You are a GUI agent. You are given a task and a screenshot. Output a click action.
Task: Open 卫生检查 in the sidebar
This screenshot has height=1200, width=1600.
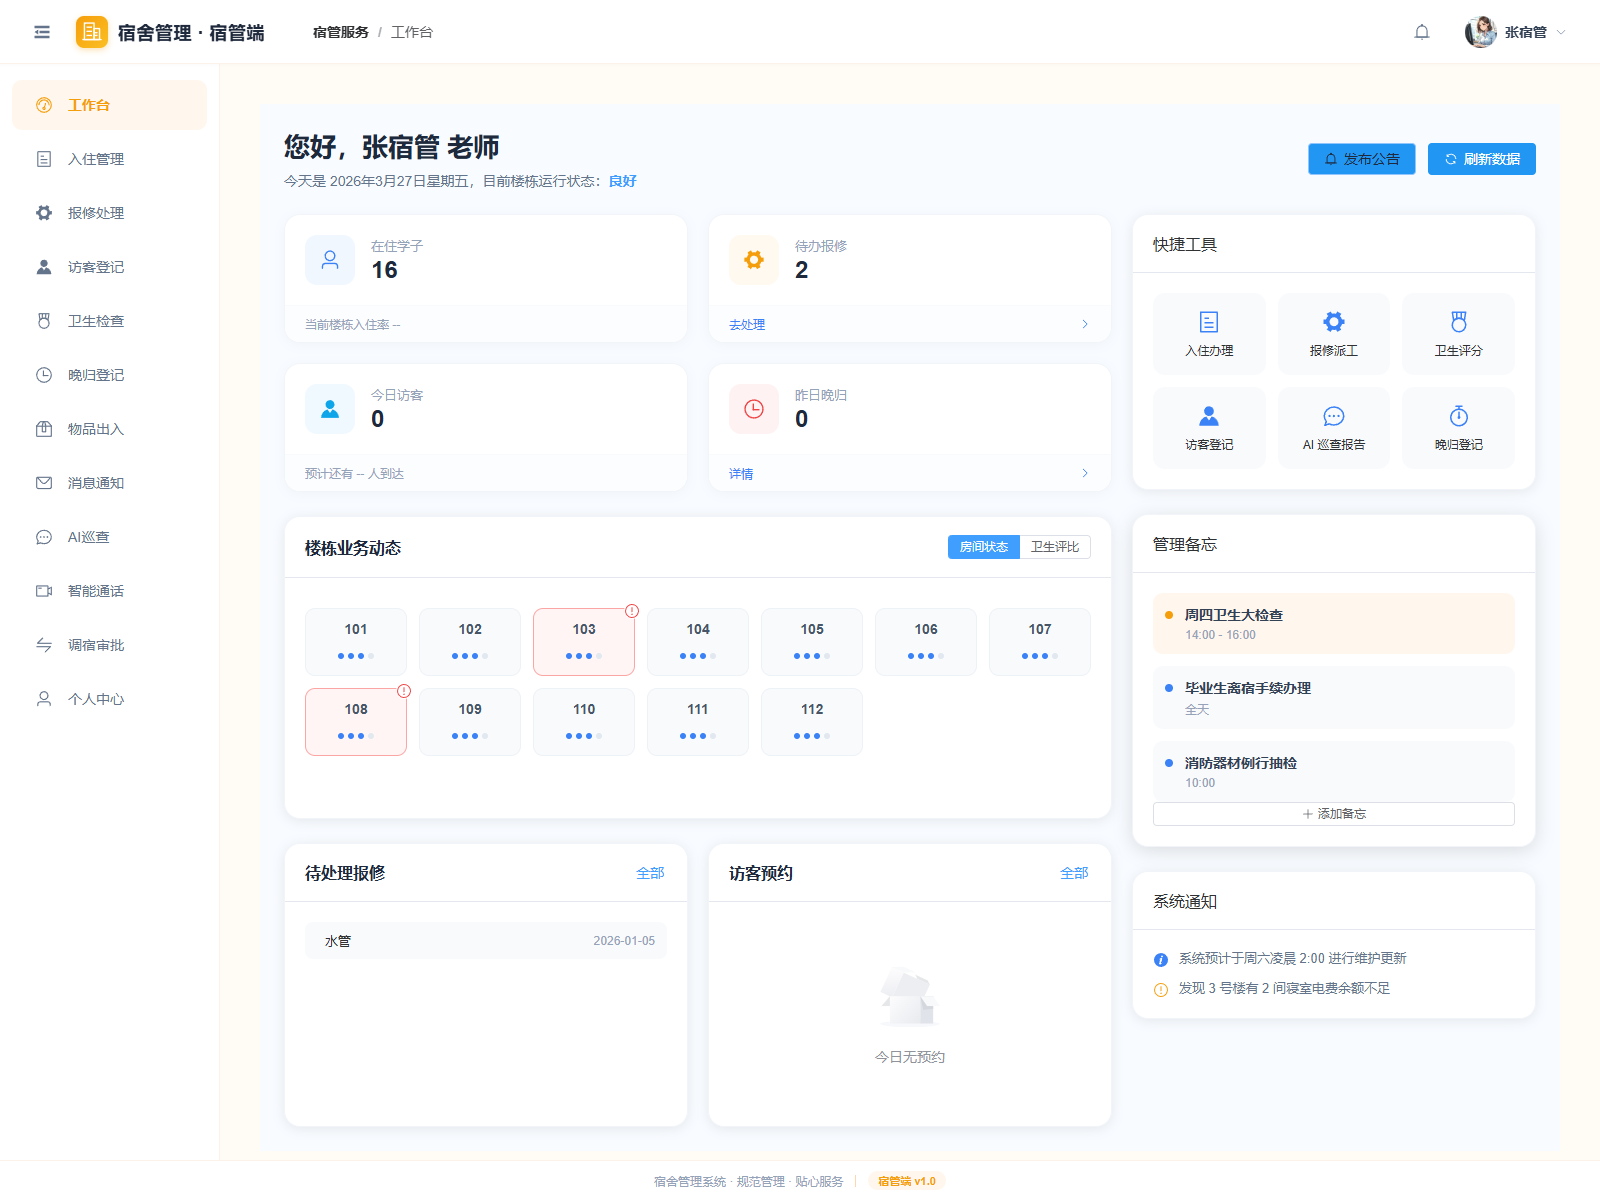110,321
